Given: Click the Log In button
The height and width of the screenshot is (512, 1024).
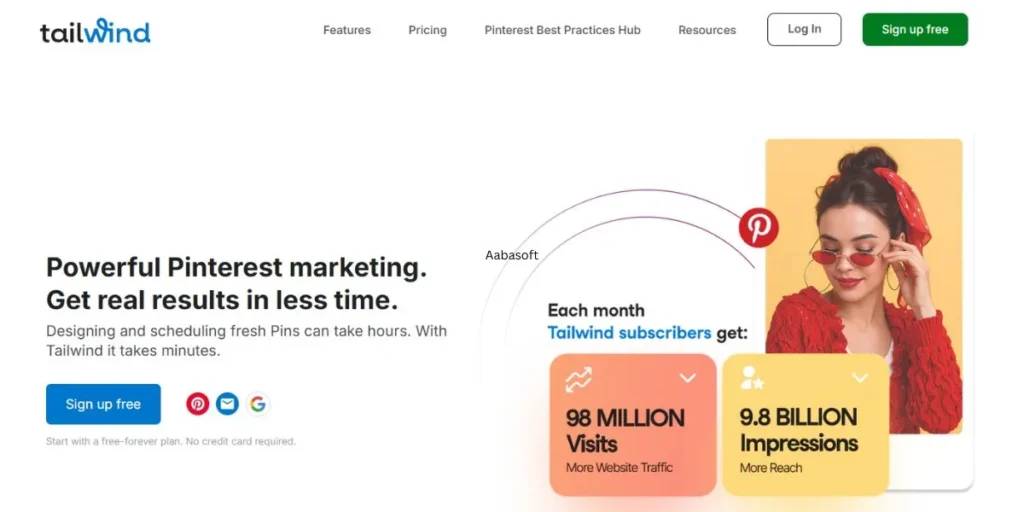Looking at the screenshot, I should [805, 29].
